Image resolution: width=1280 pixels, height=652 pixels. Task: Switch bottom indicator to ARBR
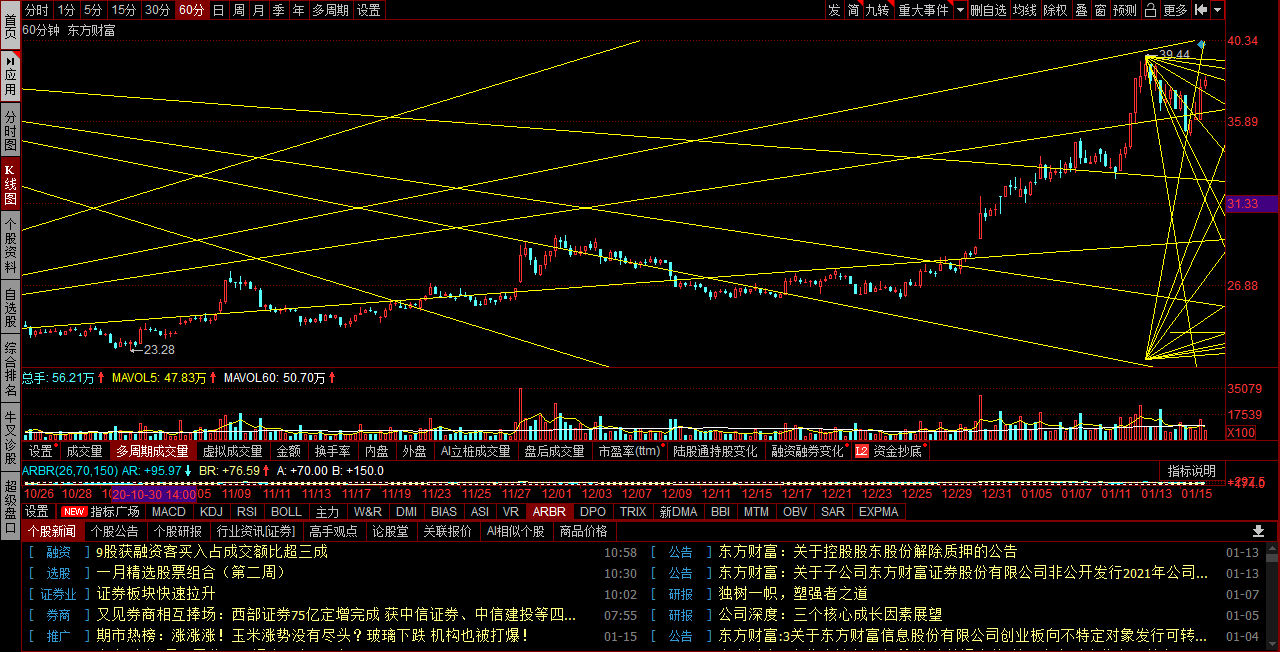[x=549, y=511]
